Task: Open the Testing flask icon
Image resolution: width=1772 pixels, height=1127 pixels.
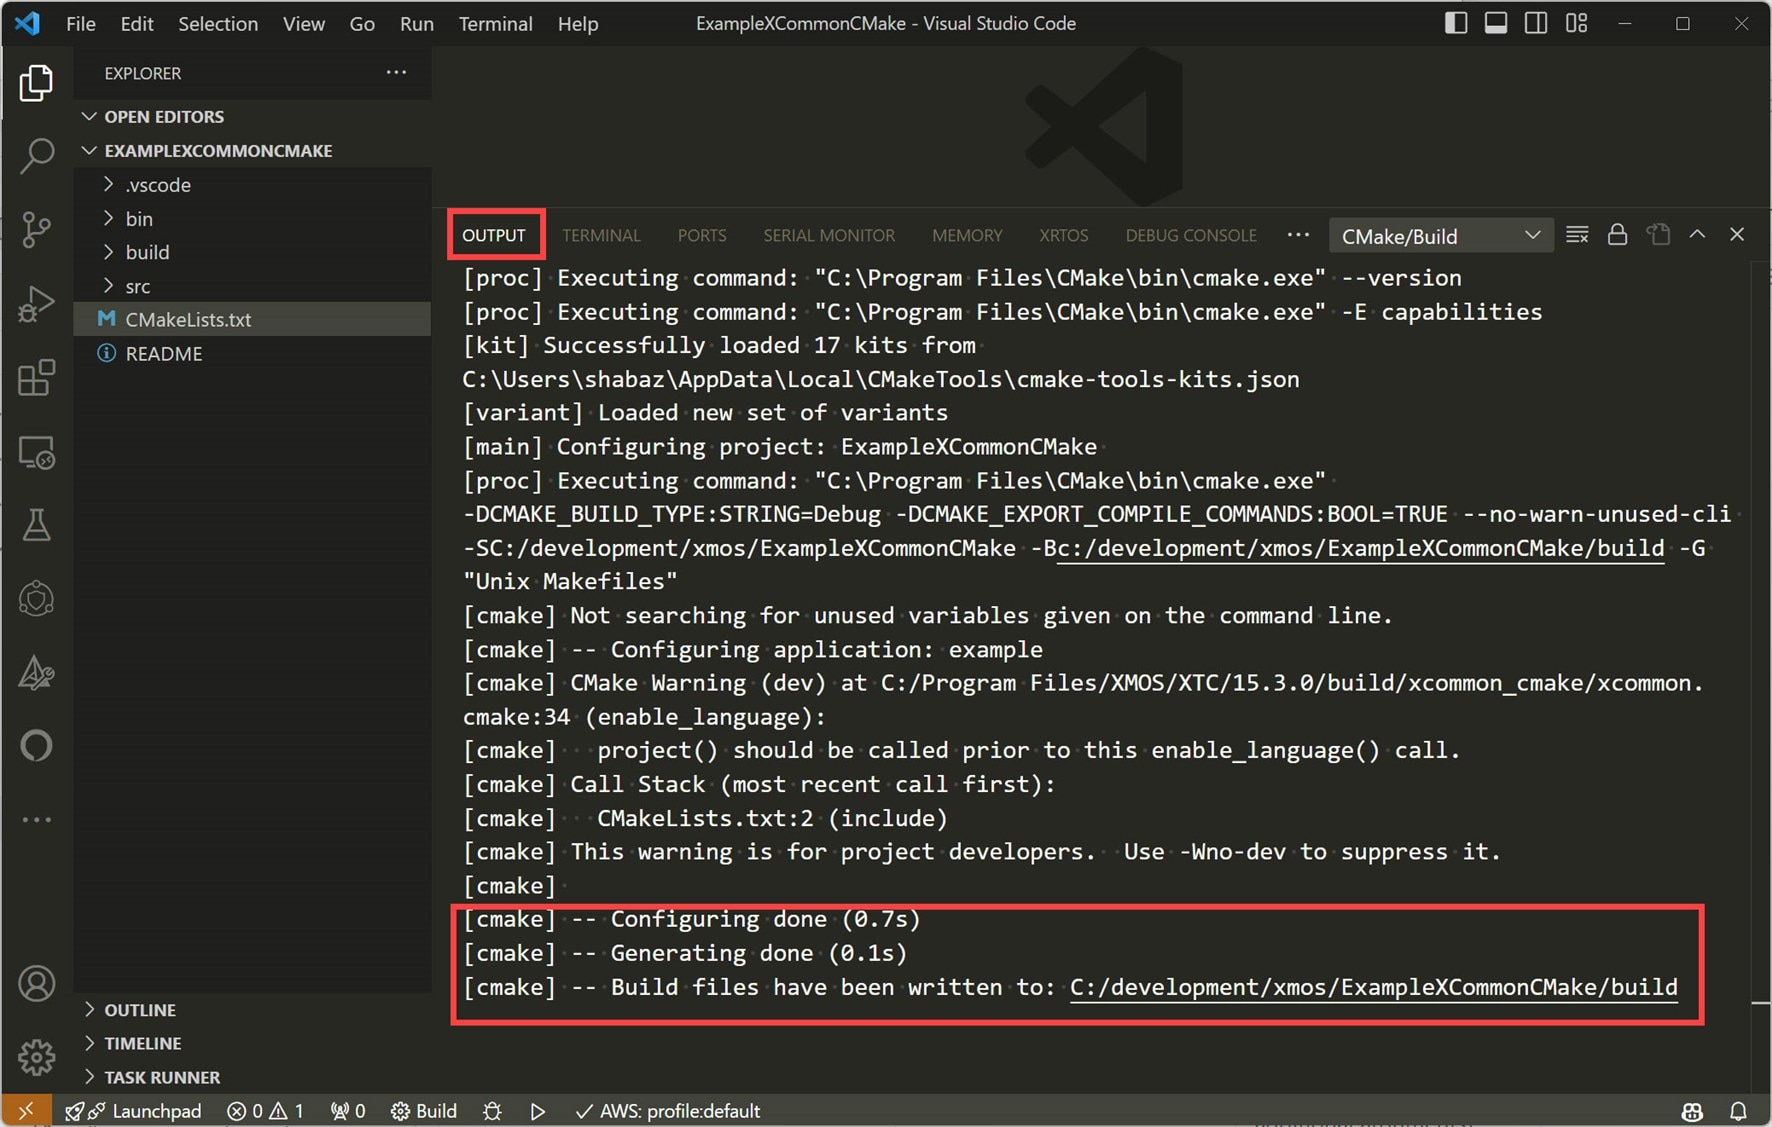Action: [x=36, y=524]
